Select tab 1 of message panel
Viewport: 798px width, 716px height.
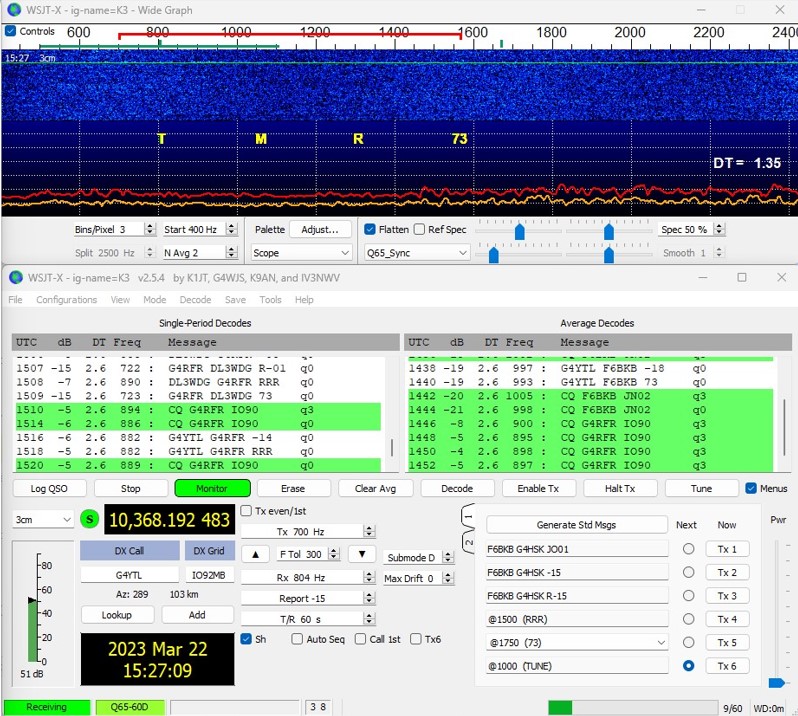click(x=466, y=518)
